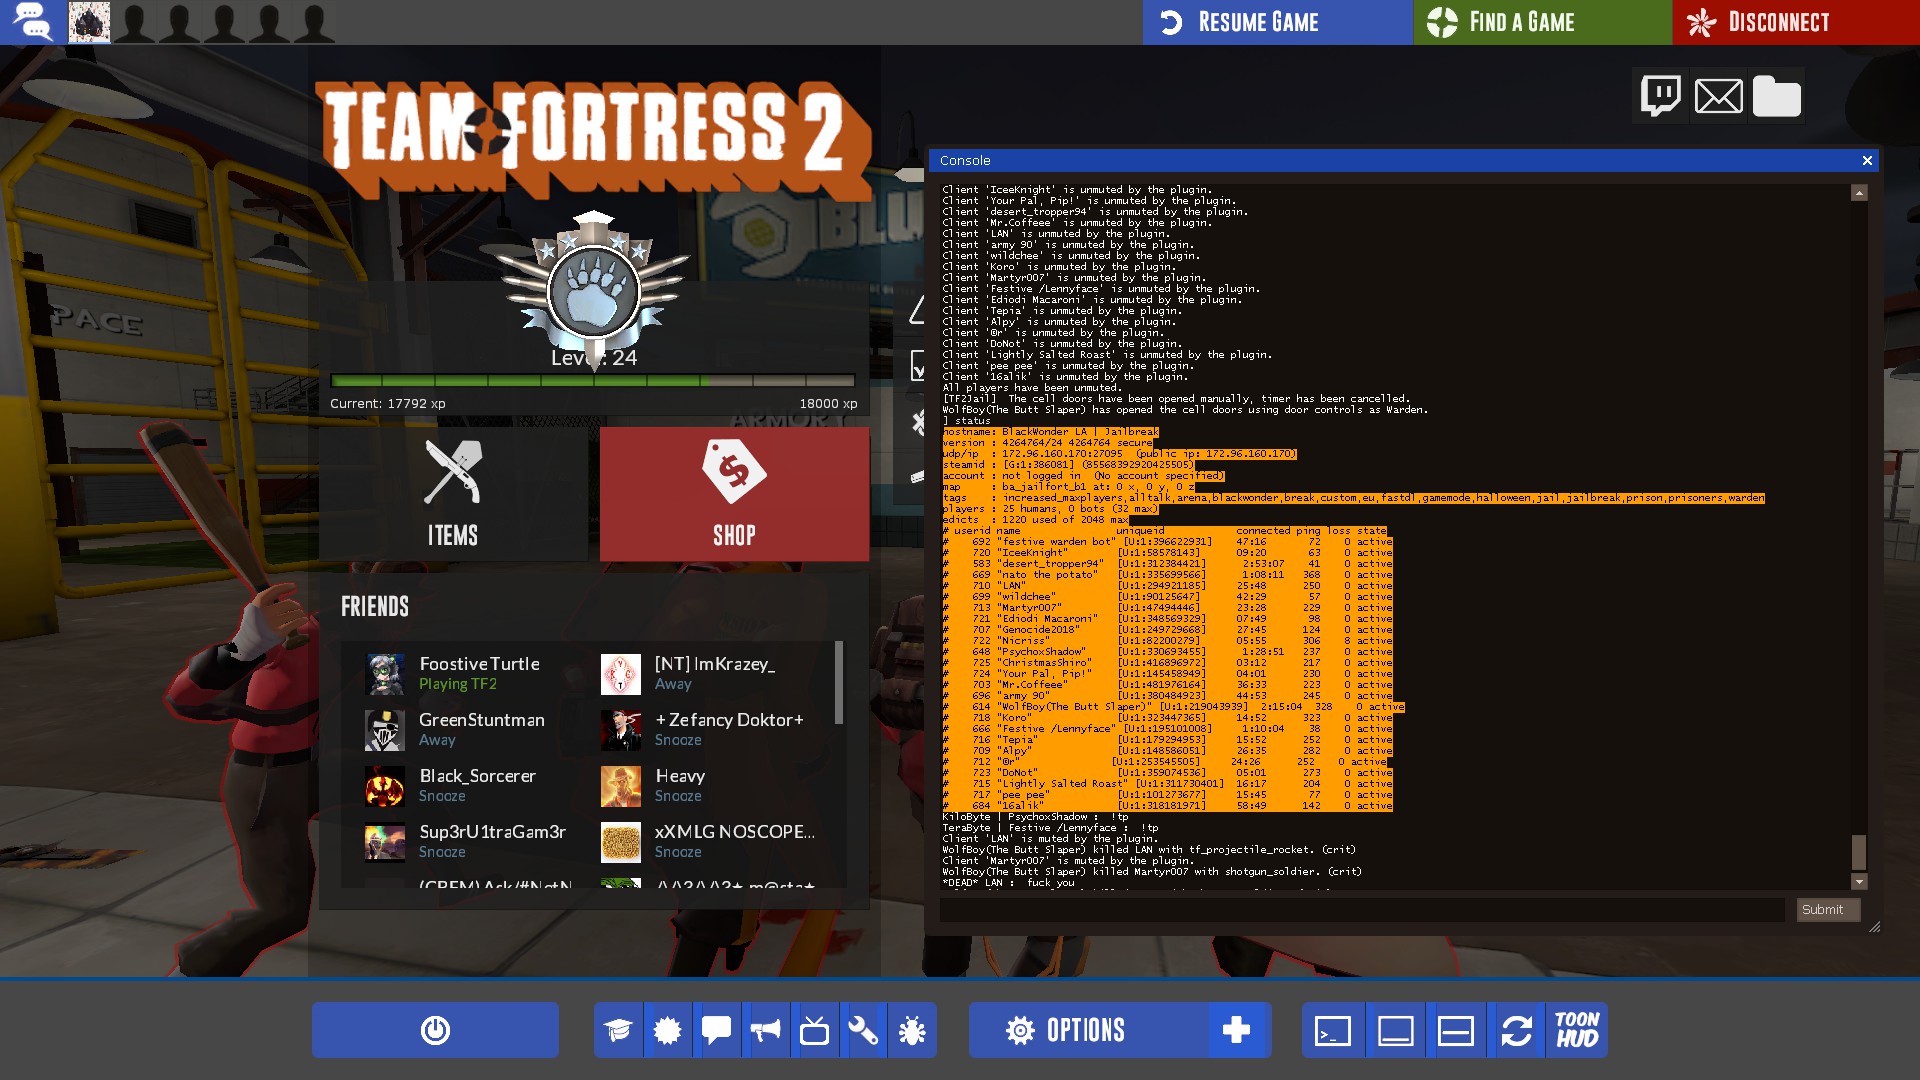Click Find a Game

click(1542, 22)
